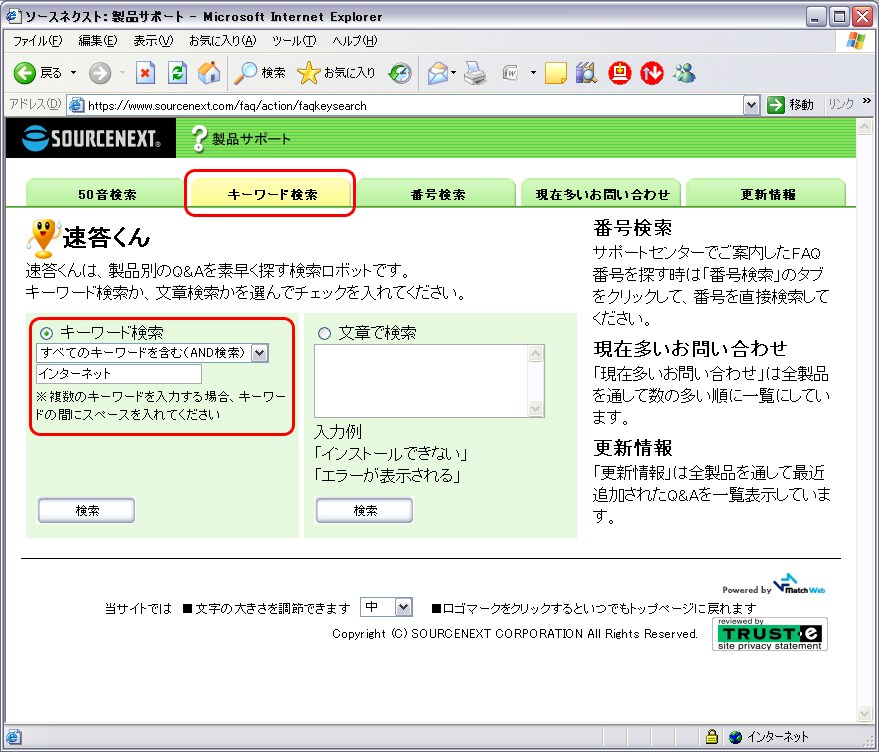Switch to the キーワード検索 tab
Image resolution: width=879 pixels, height=752 pixels.
point(271,193)
